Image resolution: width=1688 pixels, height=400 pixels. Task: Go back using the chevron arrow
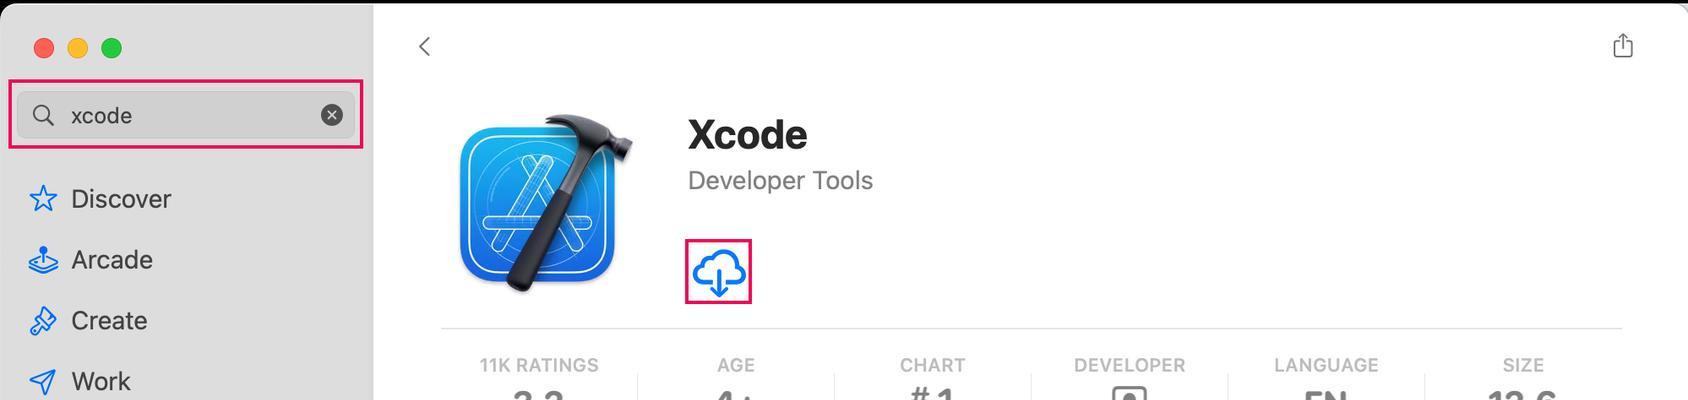(x=424, y=46)
